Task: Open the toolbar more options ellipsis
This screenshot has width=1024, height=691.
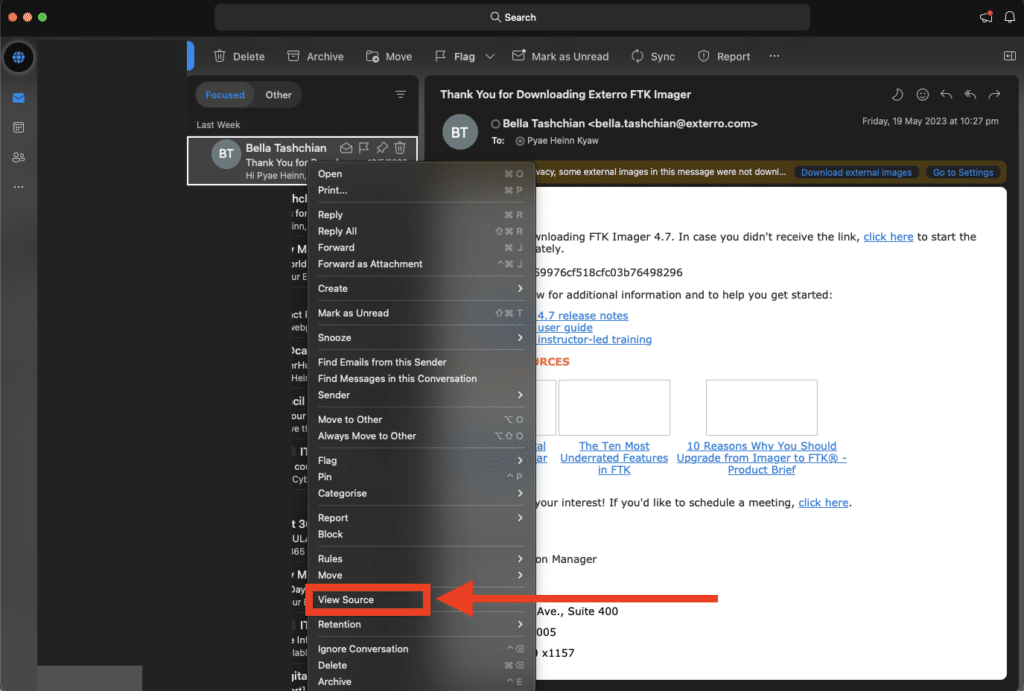Action: tap(775, 56)
